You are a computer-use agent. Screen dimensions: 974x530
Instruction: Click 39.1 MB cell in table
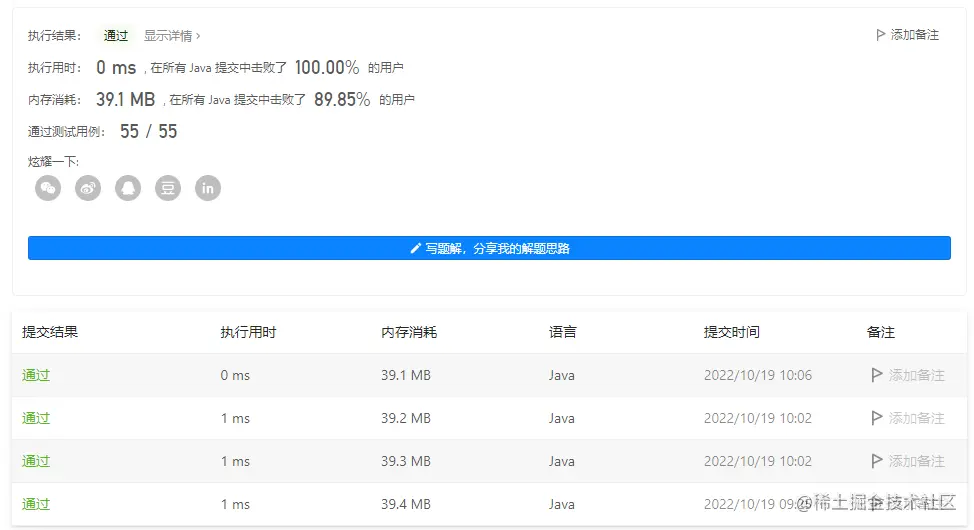[406, 375]
